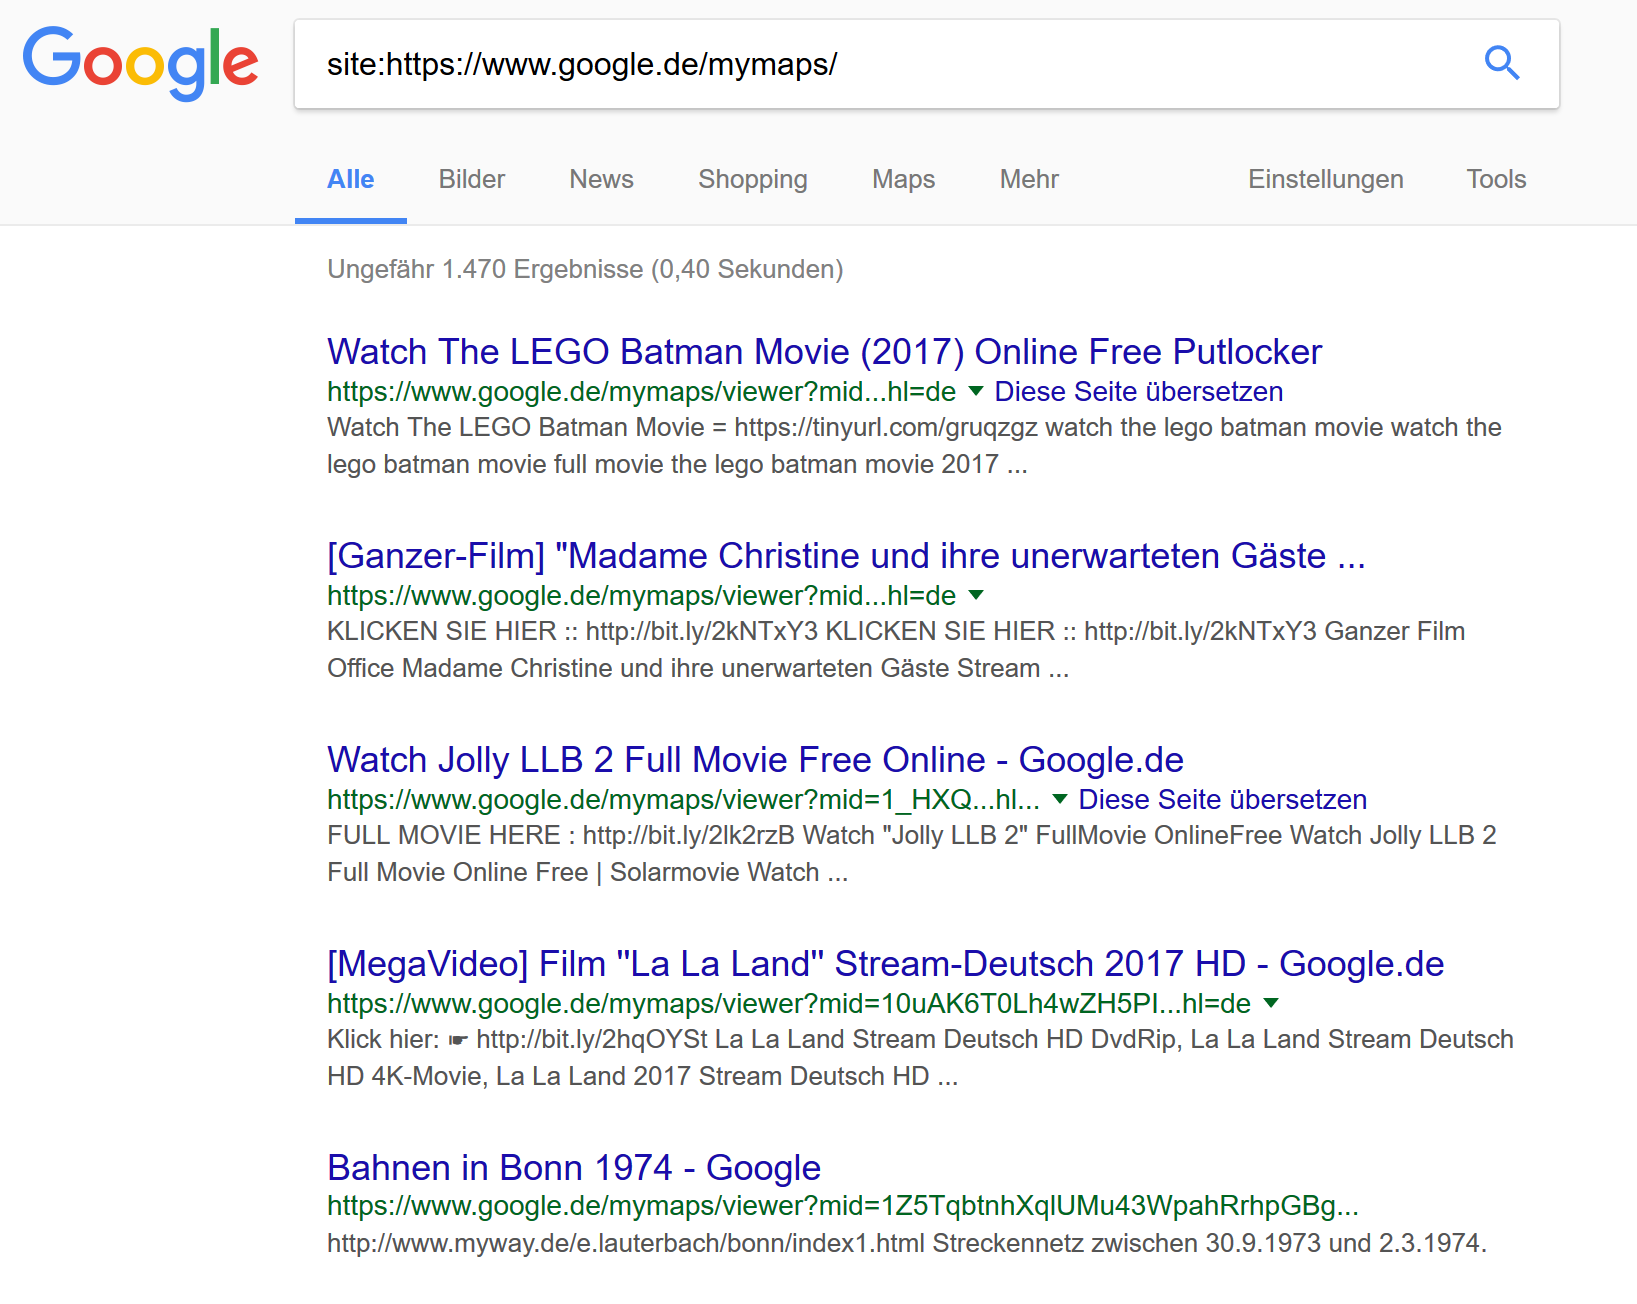Open the LEGO Batman Movie result
1637x1304 pixels.
click(x=824, y=352)
